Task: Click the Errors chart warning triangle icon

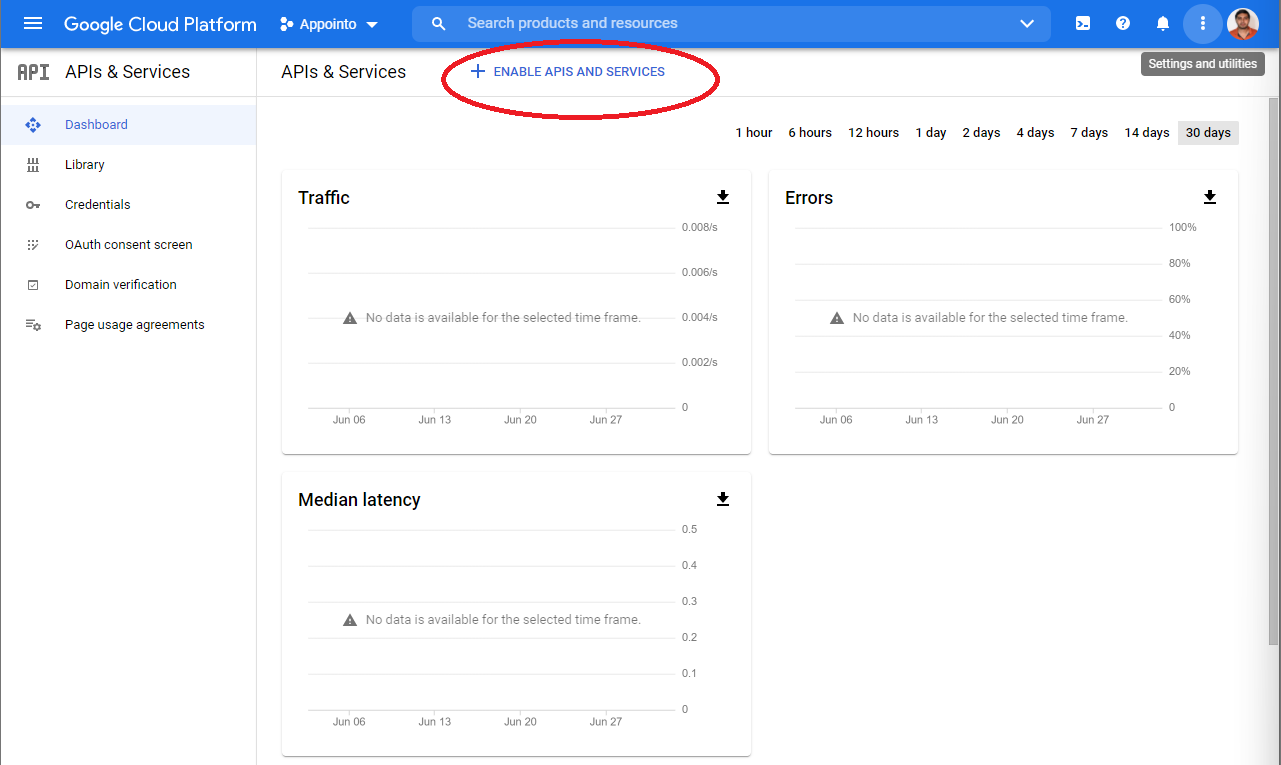Action: (x=837, y=318)
